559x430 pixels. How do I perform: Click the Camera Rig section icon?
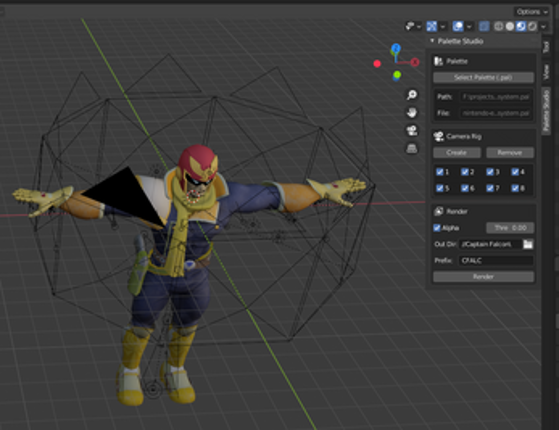439,136
